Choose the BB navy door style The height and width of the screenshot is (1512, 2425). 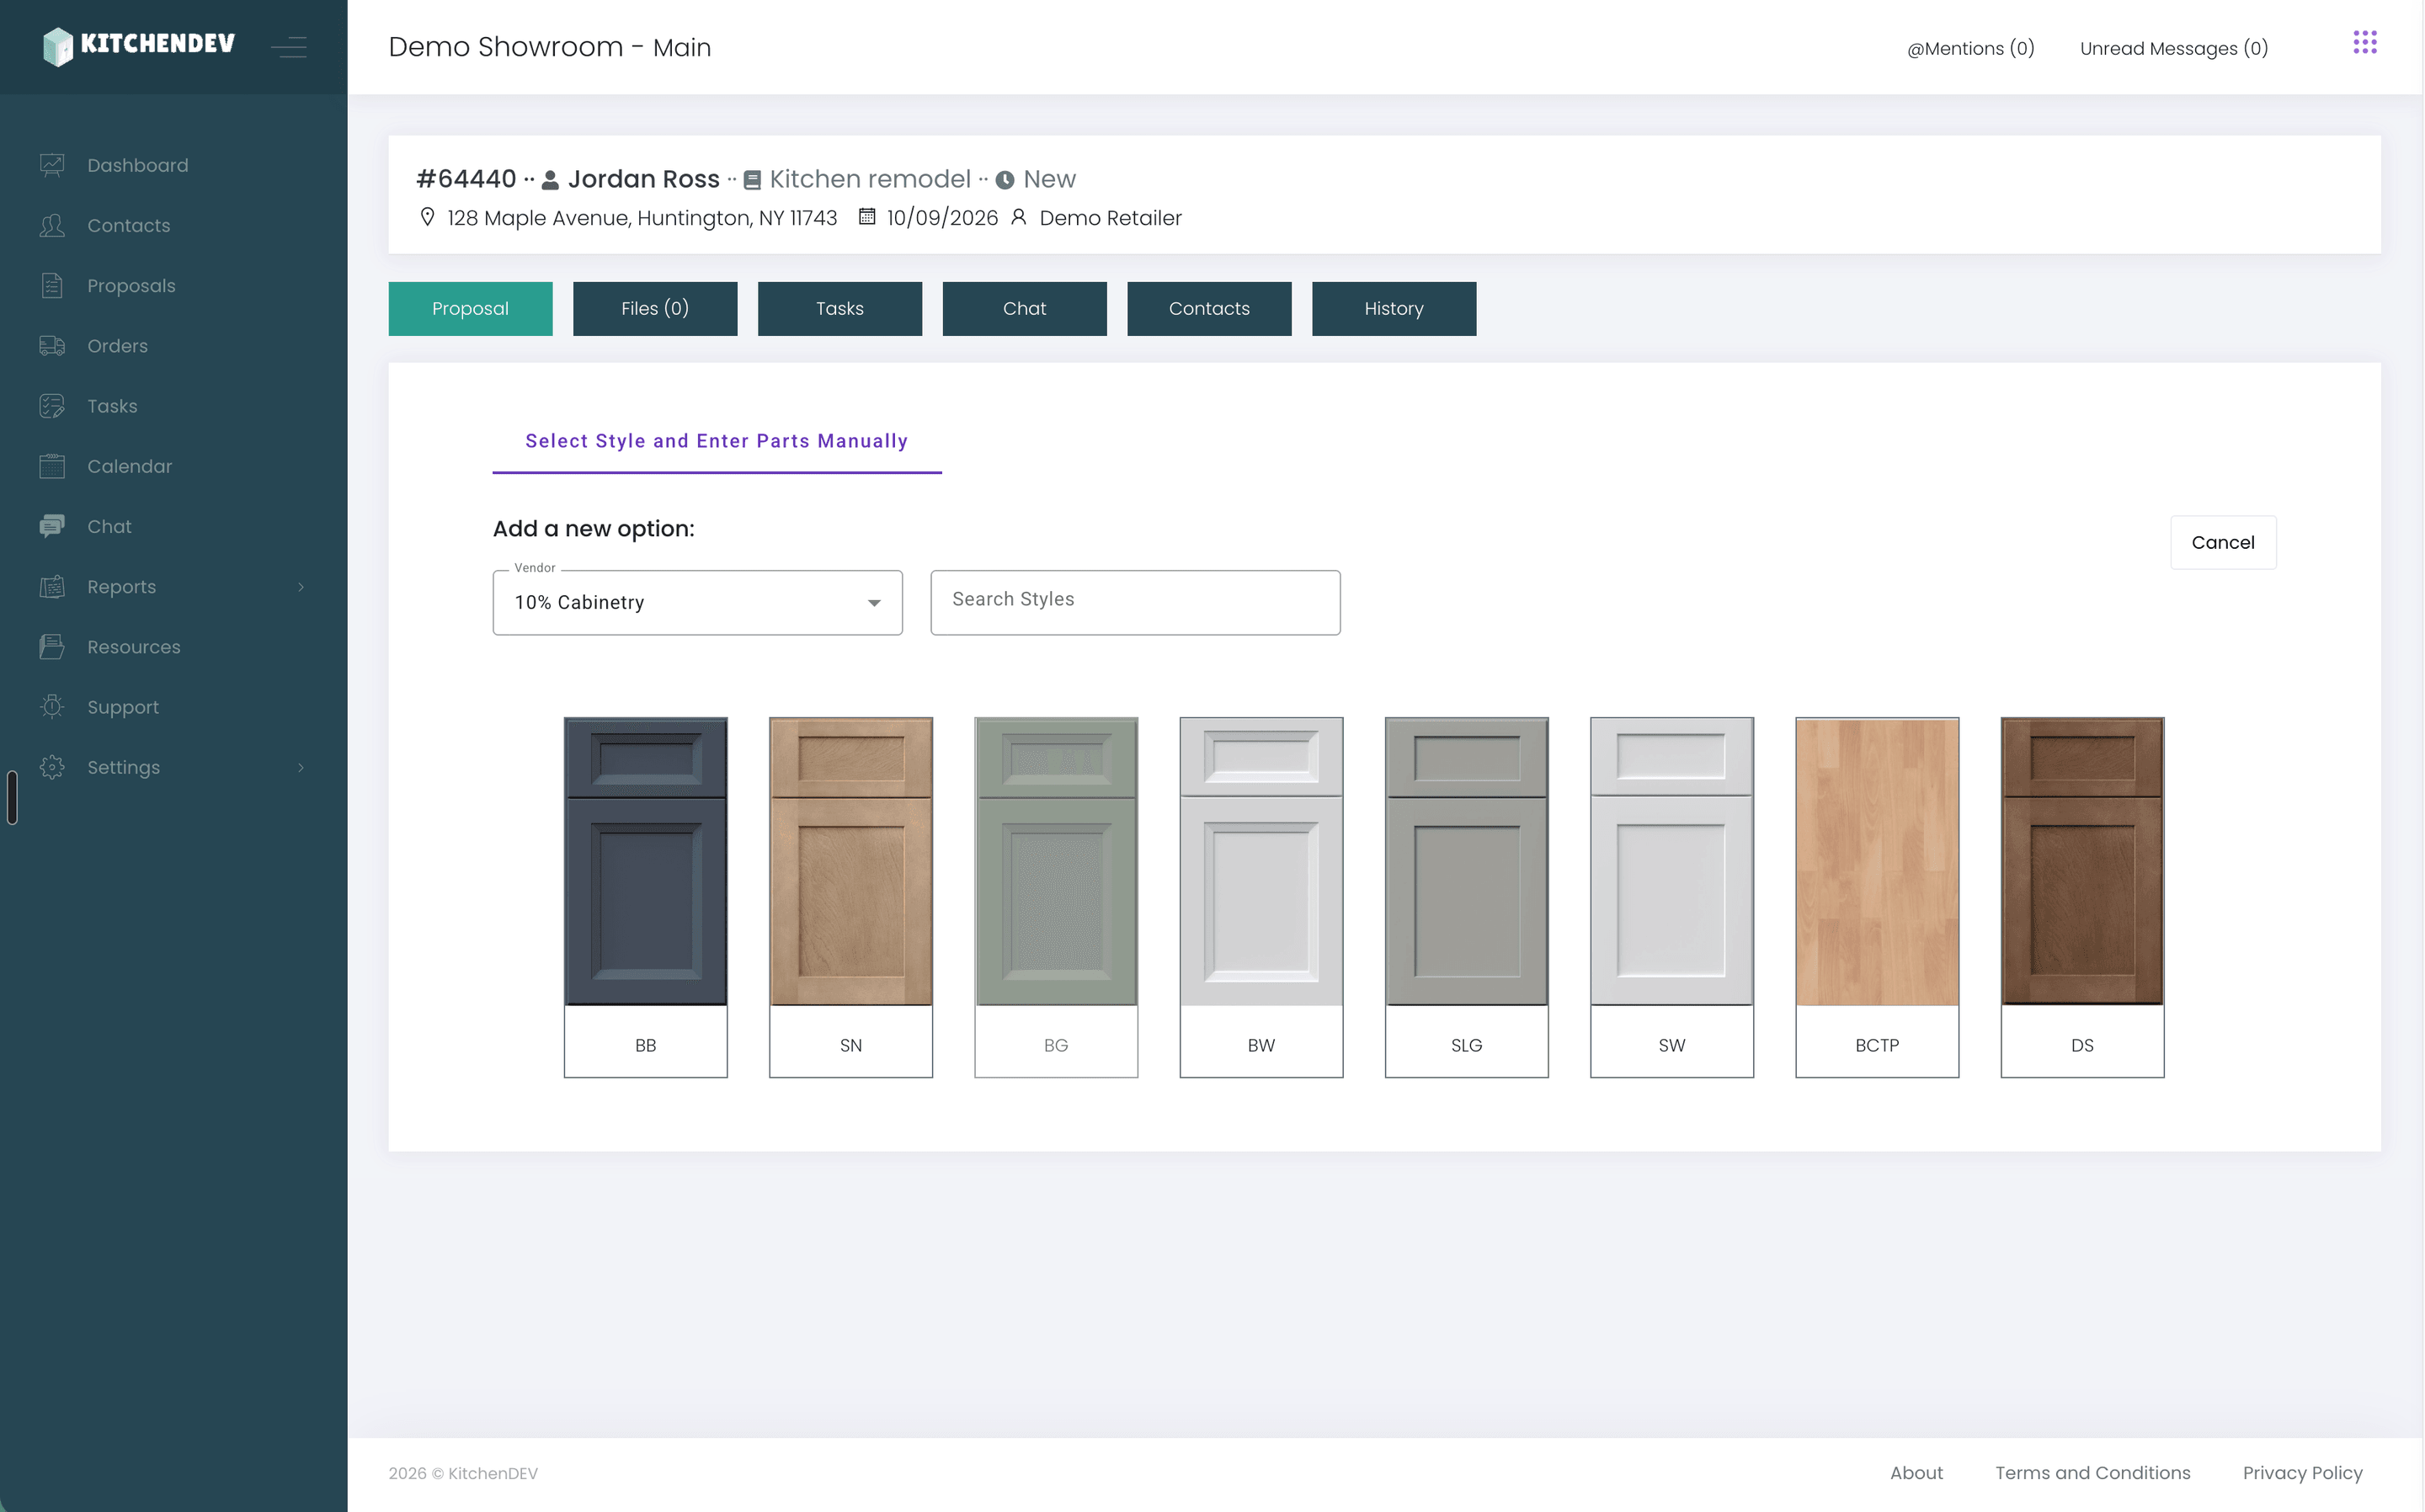pyautogui.click(x=645, y=896)
